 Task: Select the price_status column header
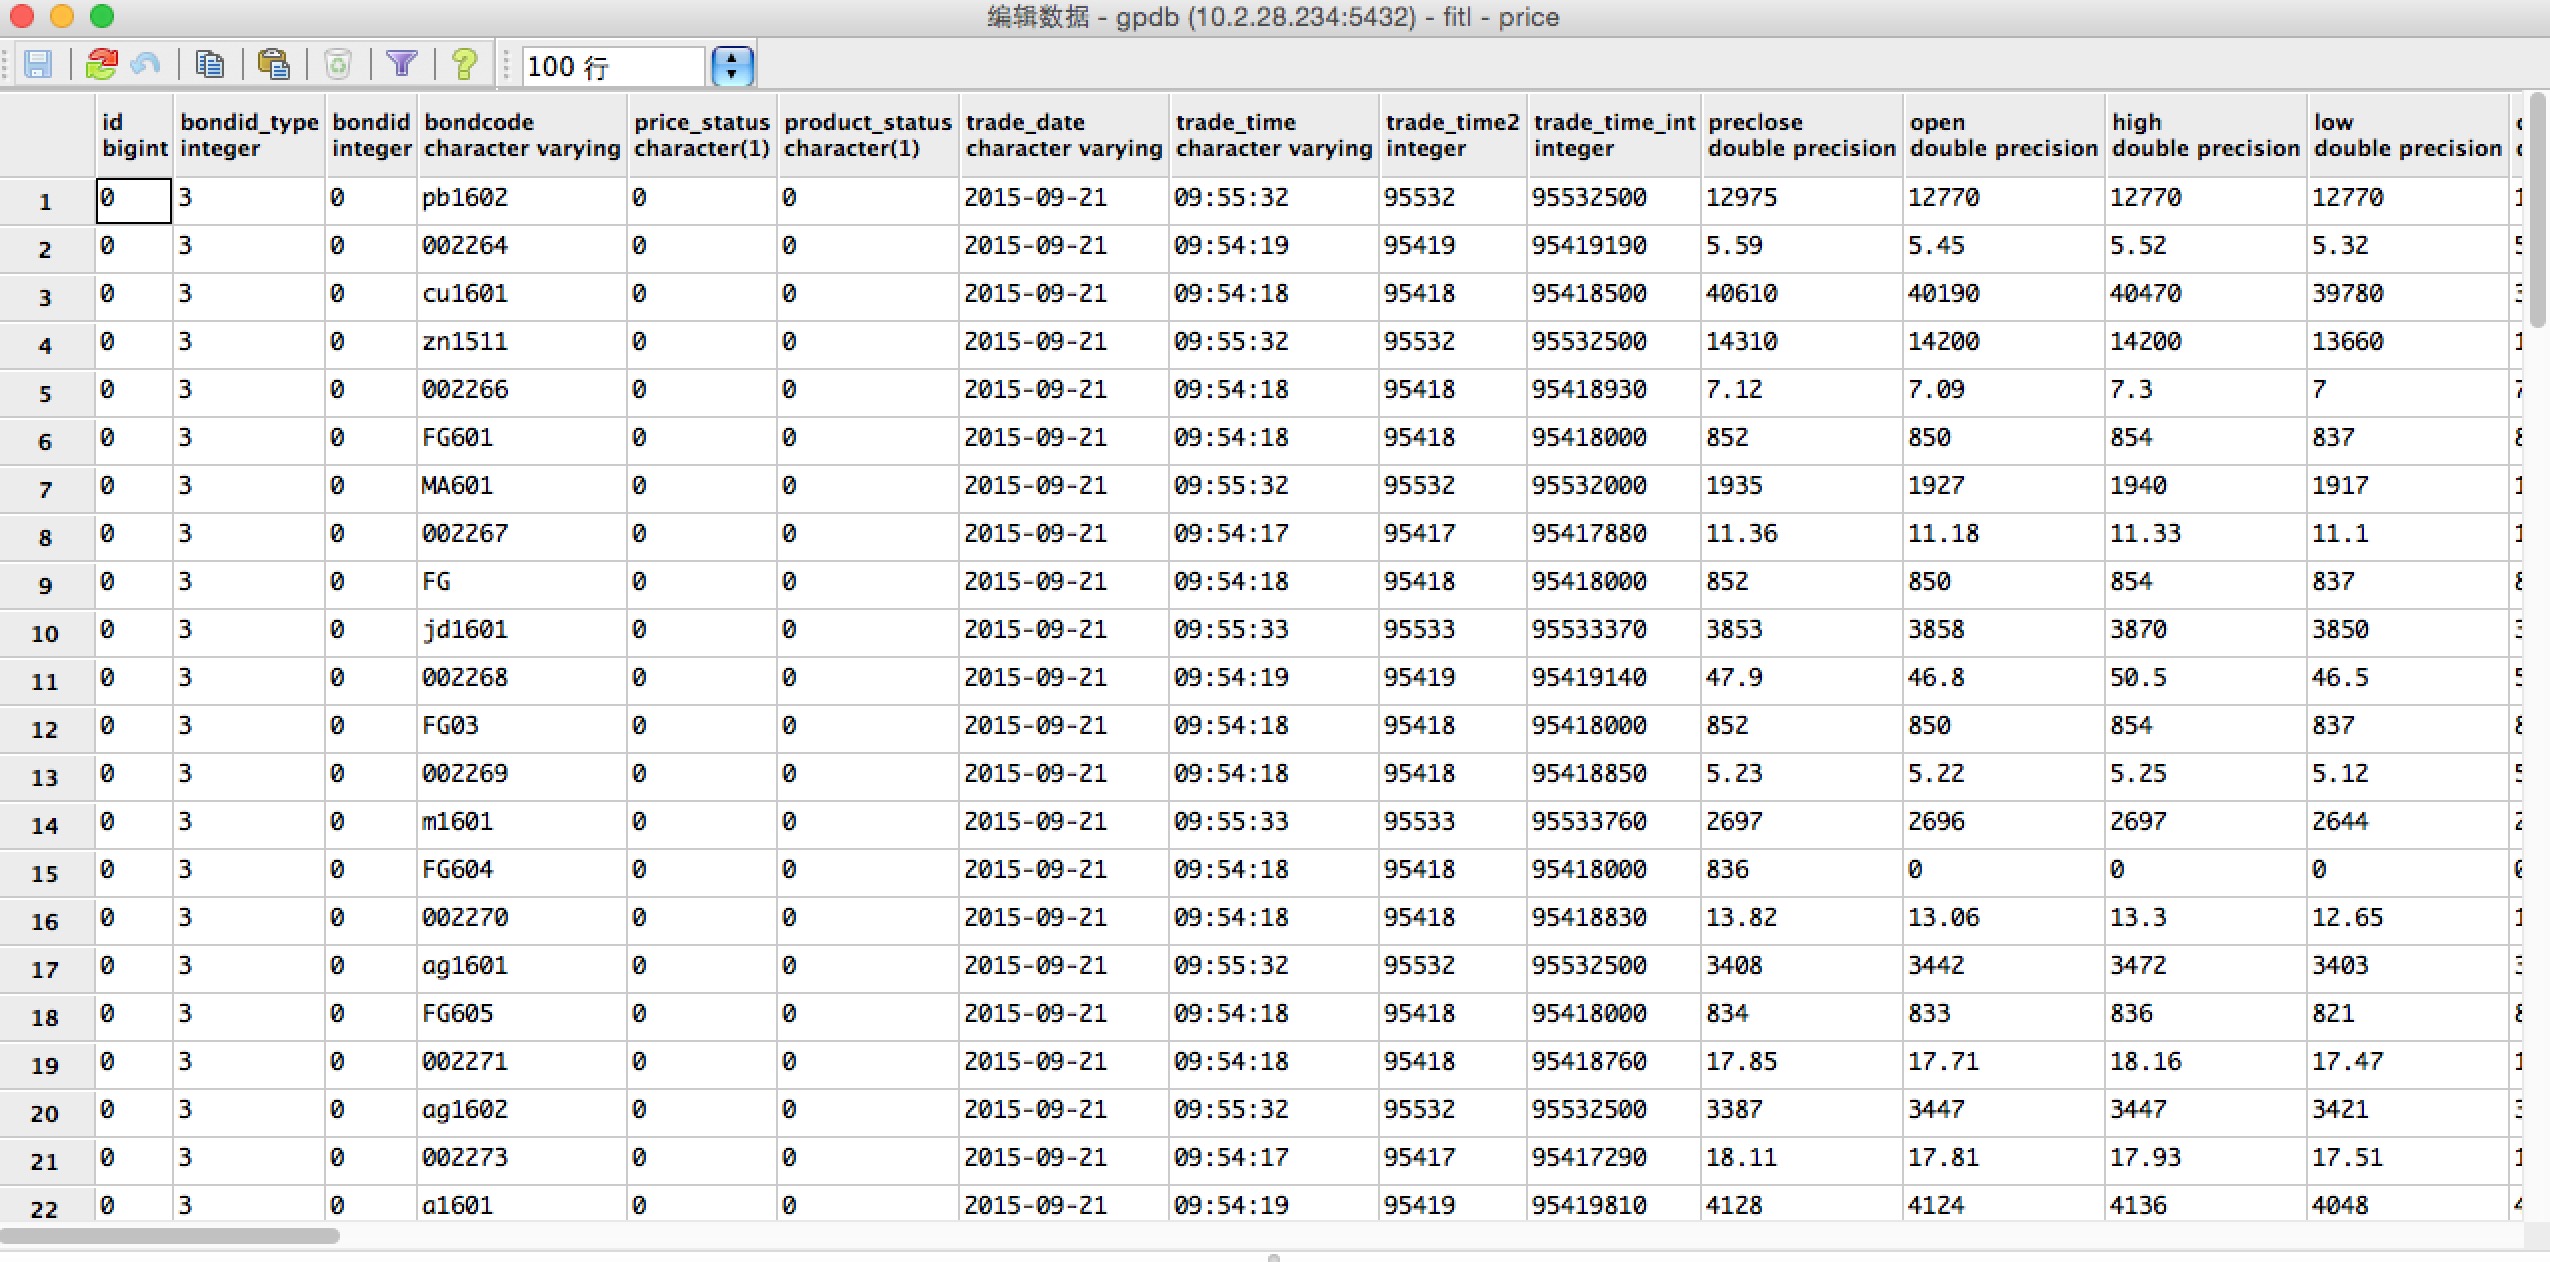click(702, 136)
